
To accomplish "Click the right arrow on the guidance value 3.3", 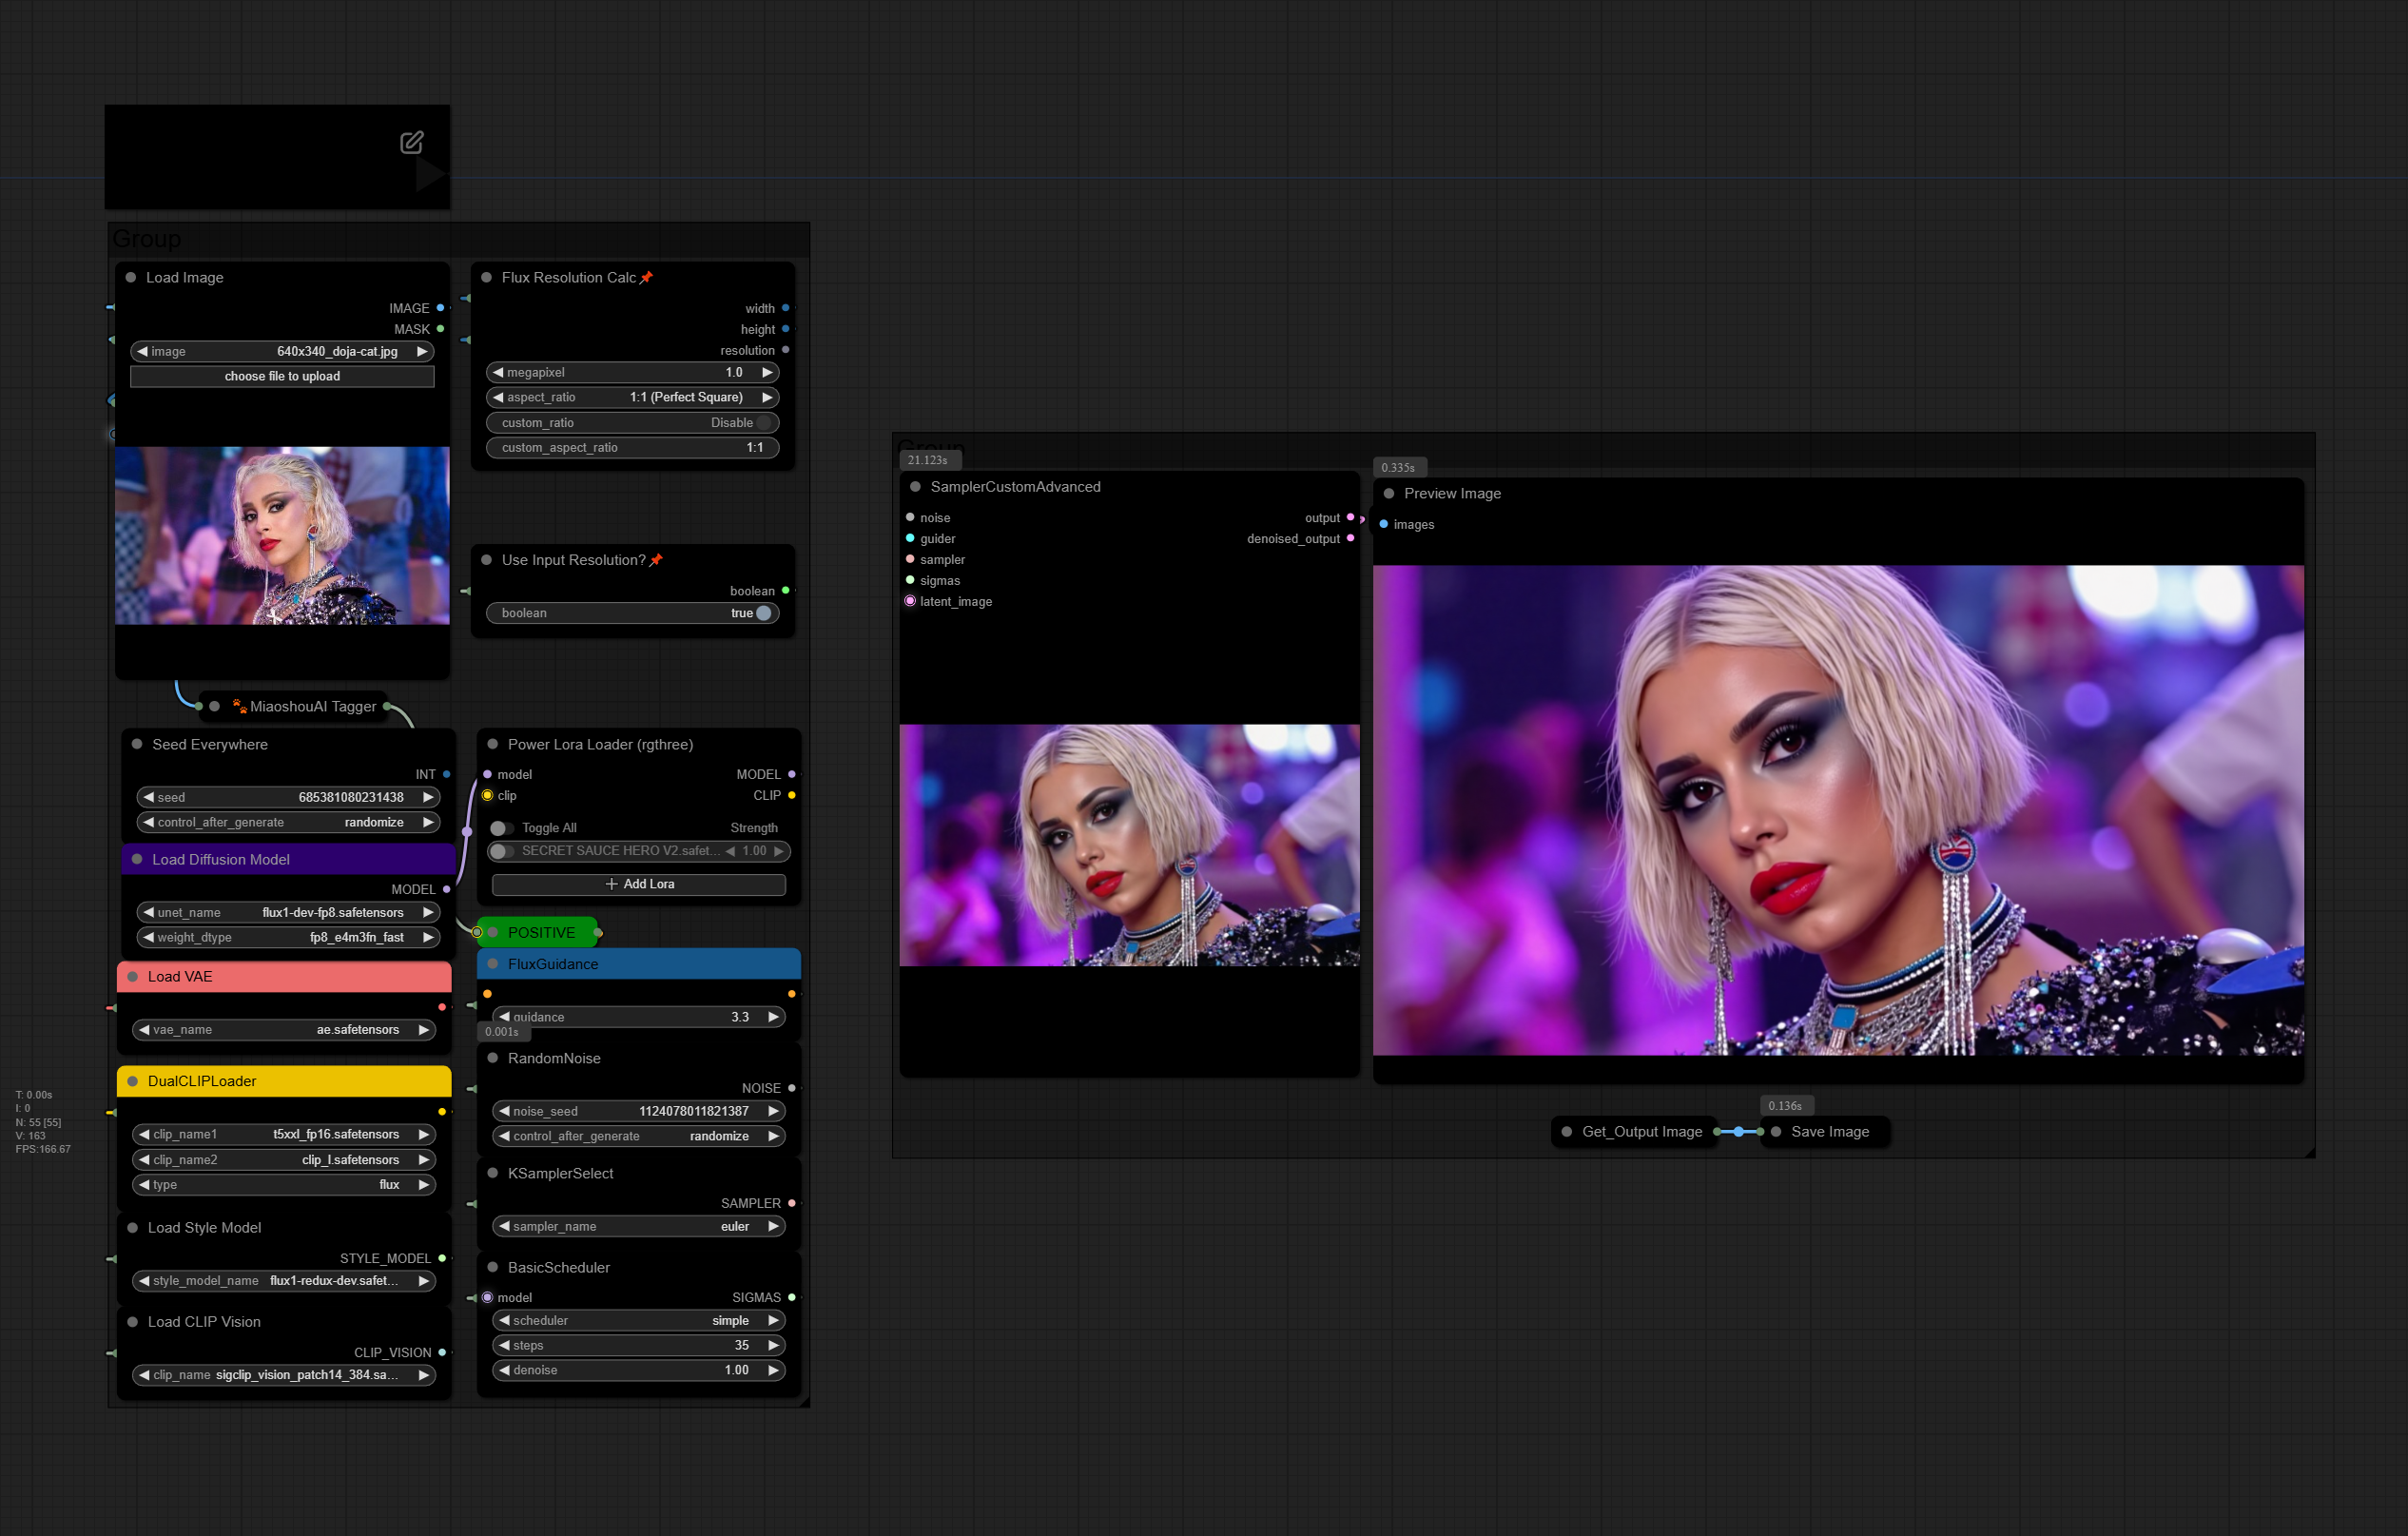I will [773, 1017].
